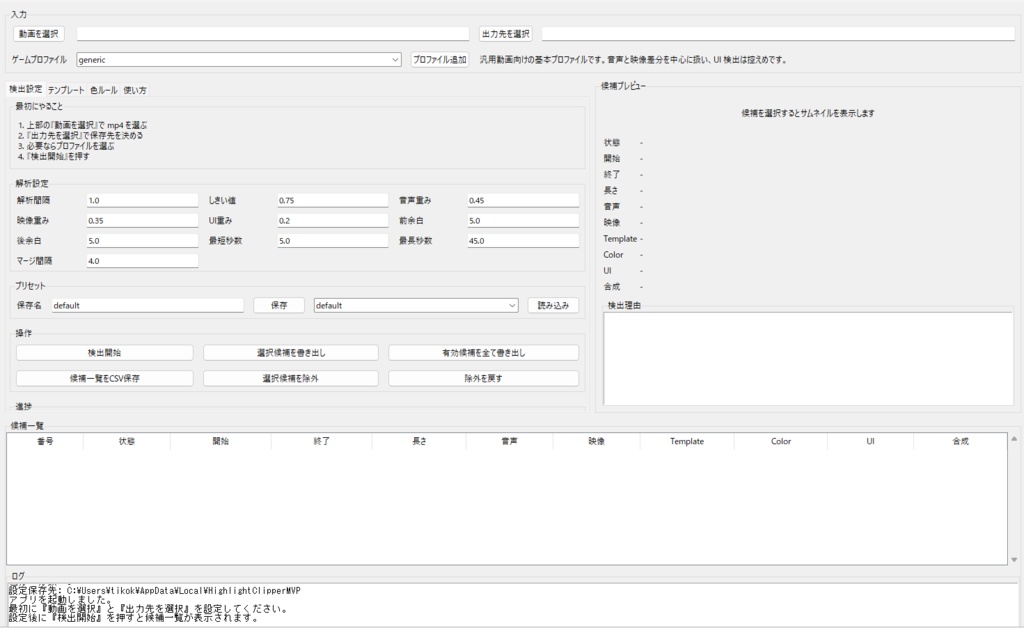Click instruction '4.『検出開始』を押す'
Screen dimensions: 1024x628
coord(54,157)
